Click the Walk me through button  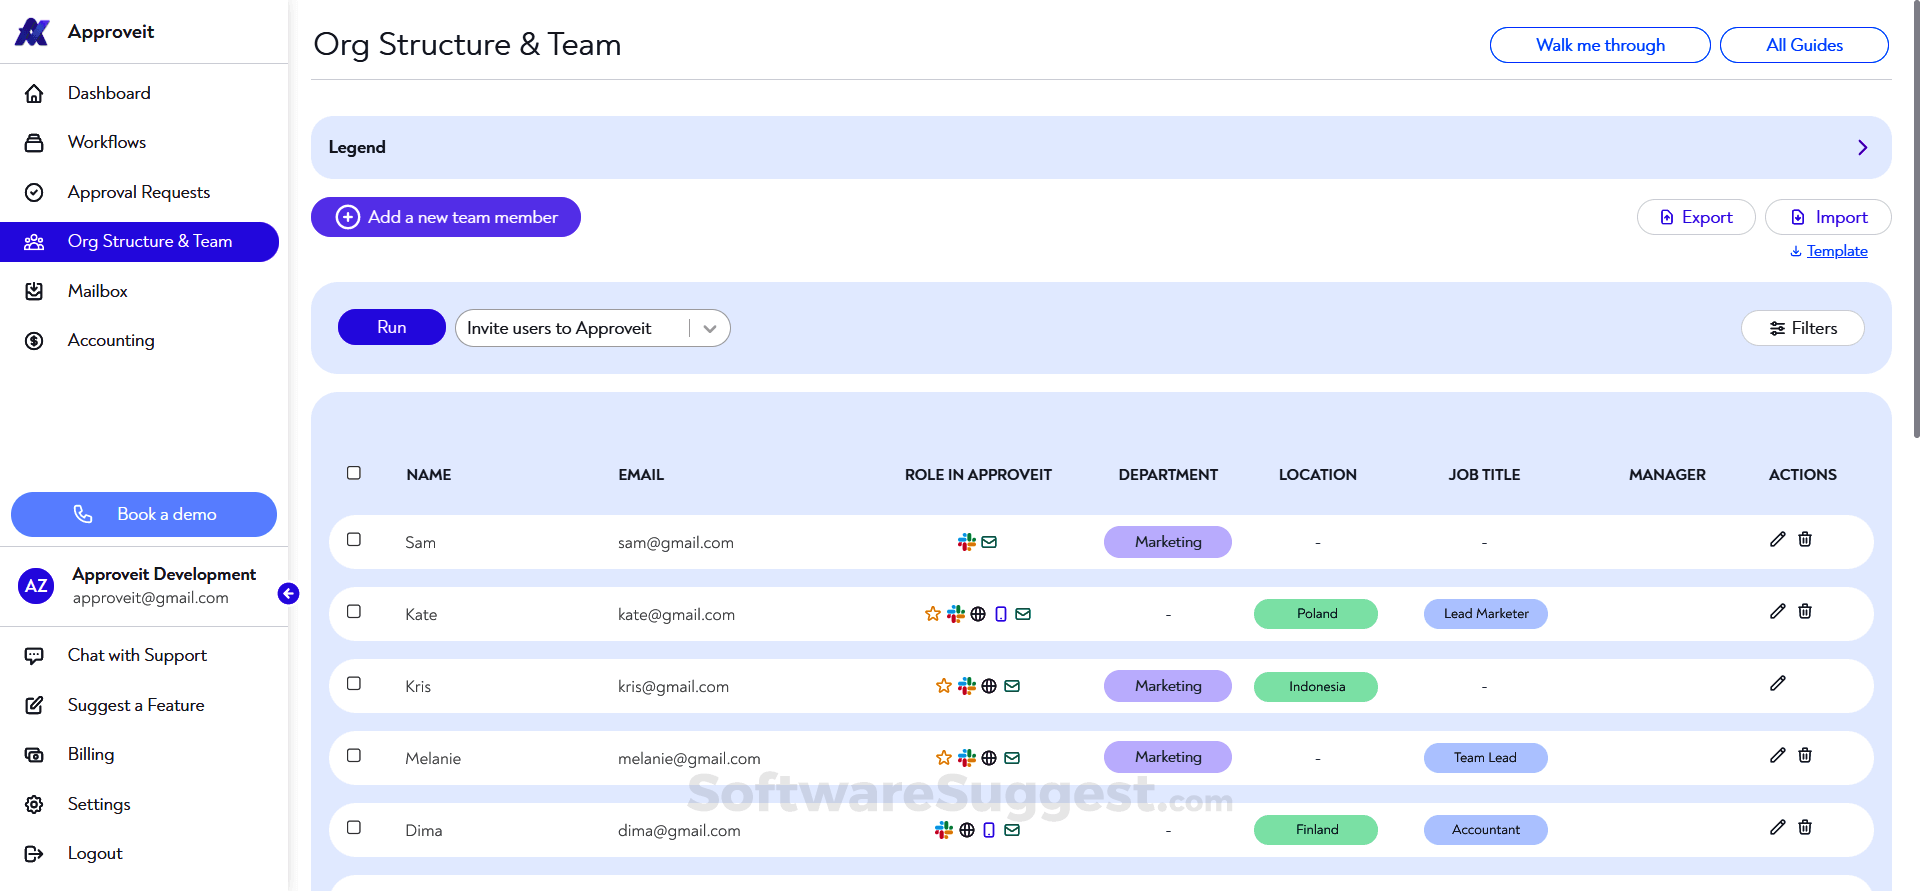point(1600,45)
